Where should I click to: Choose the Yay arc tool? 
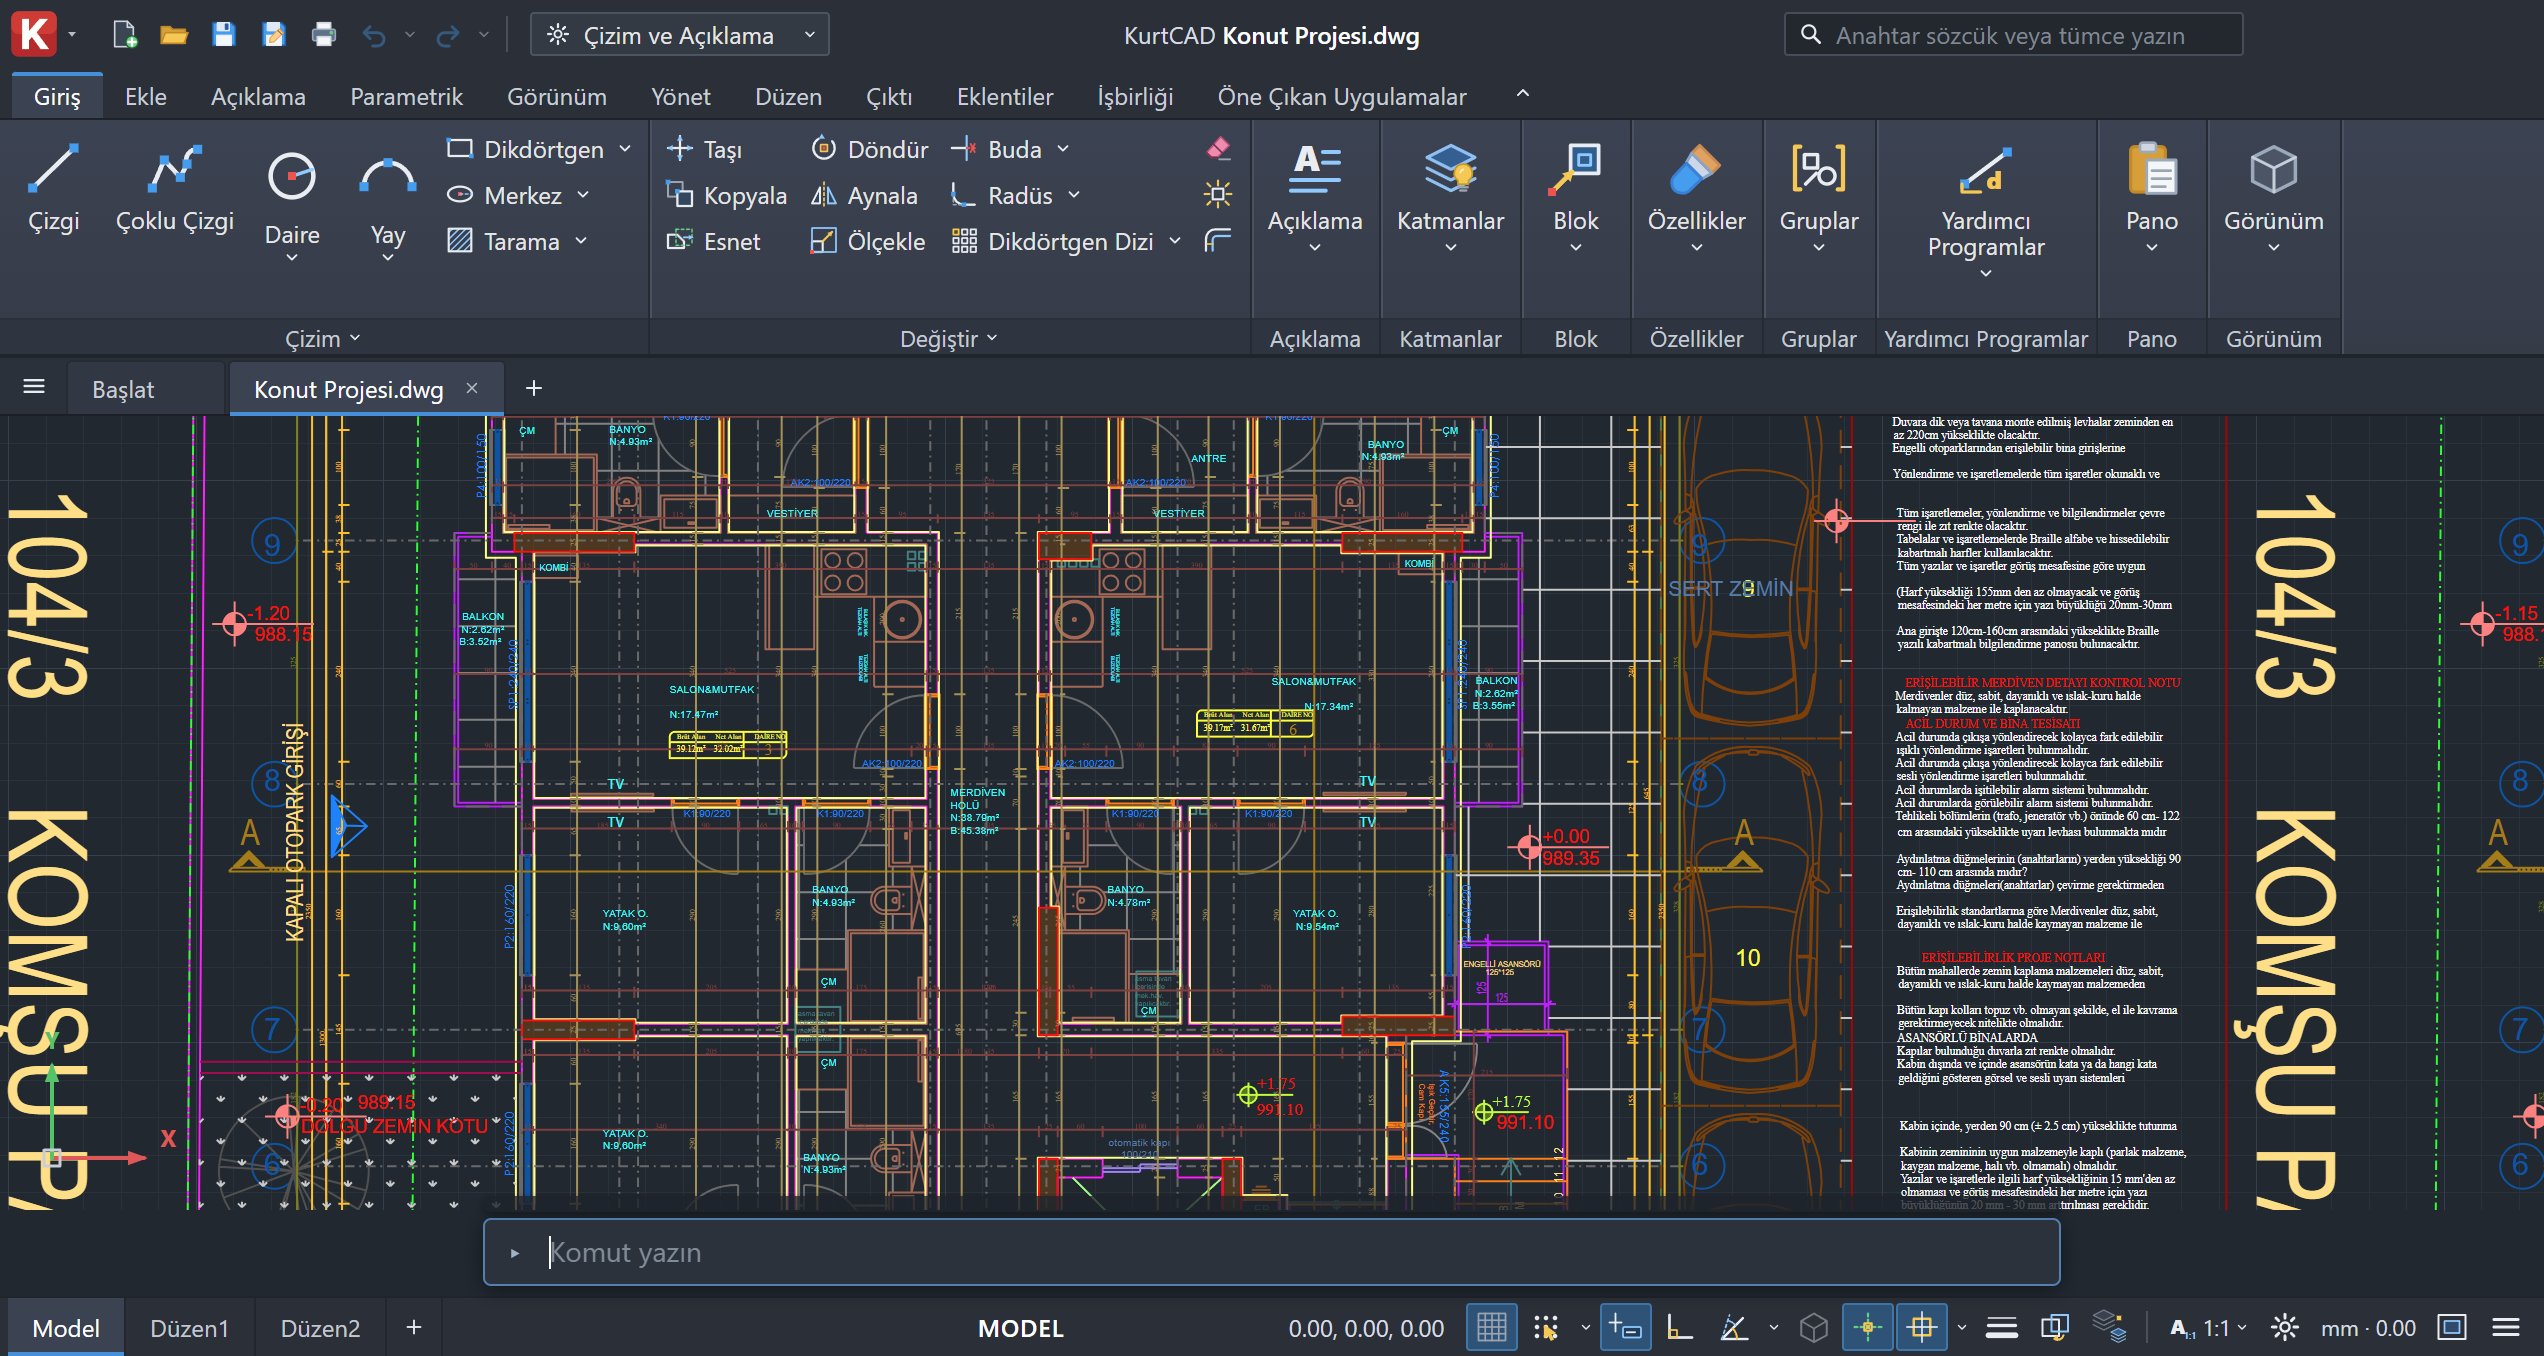point(388,203)
